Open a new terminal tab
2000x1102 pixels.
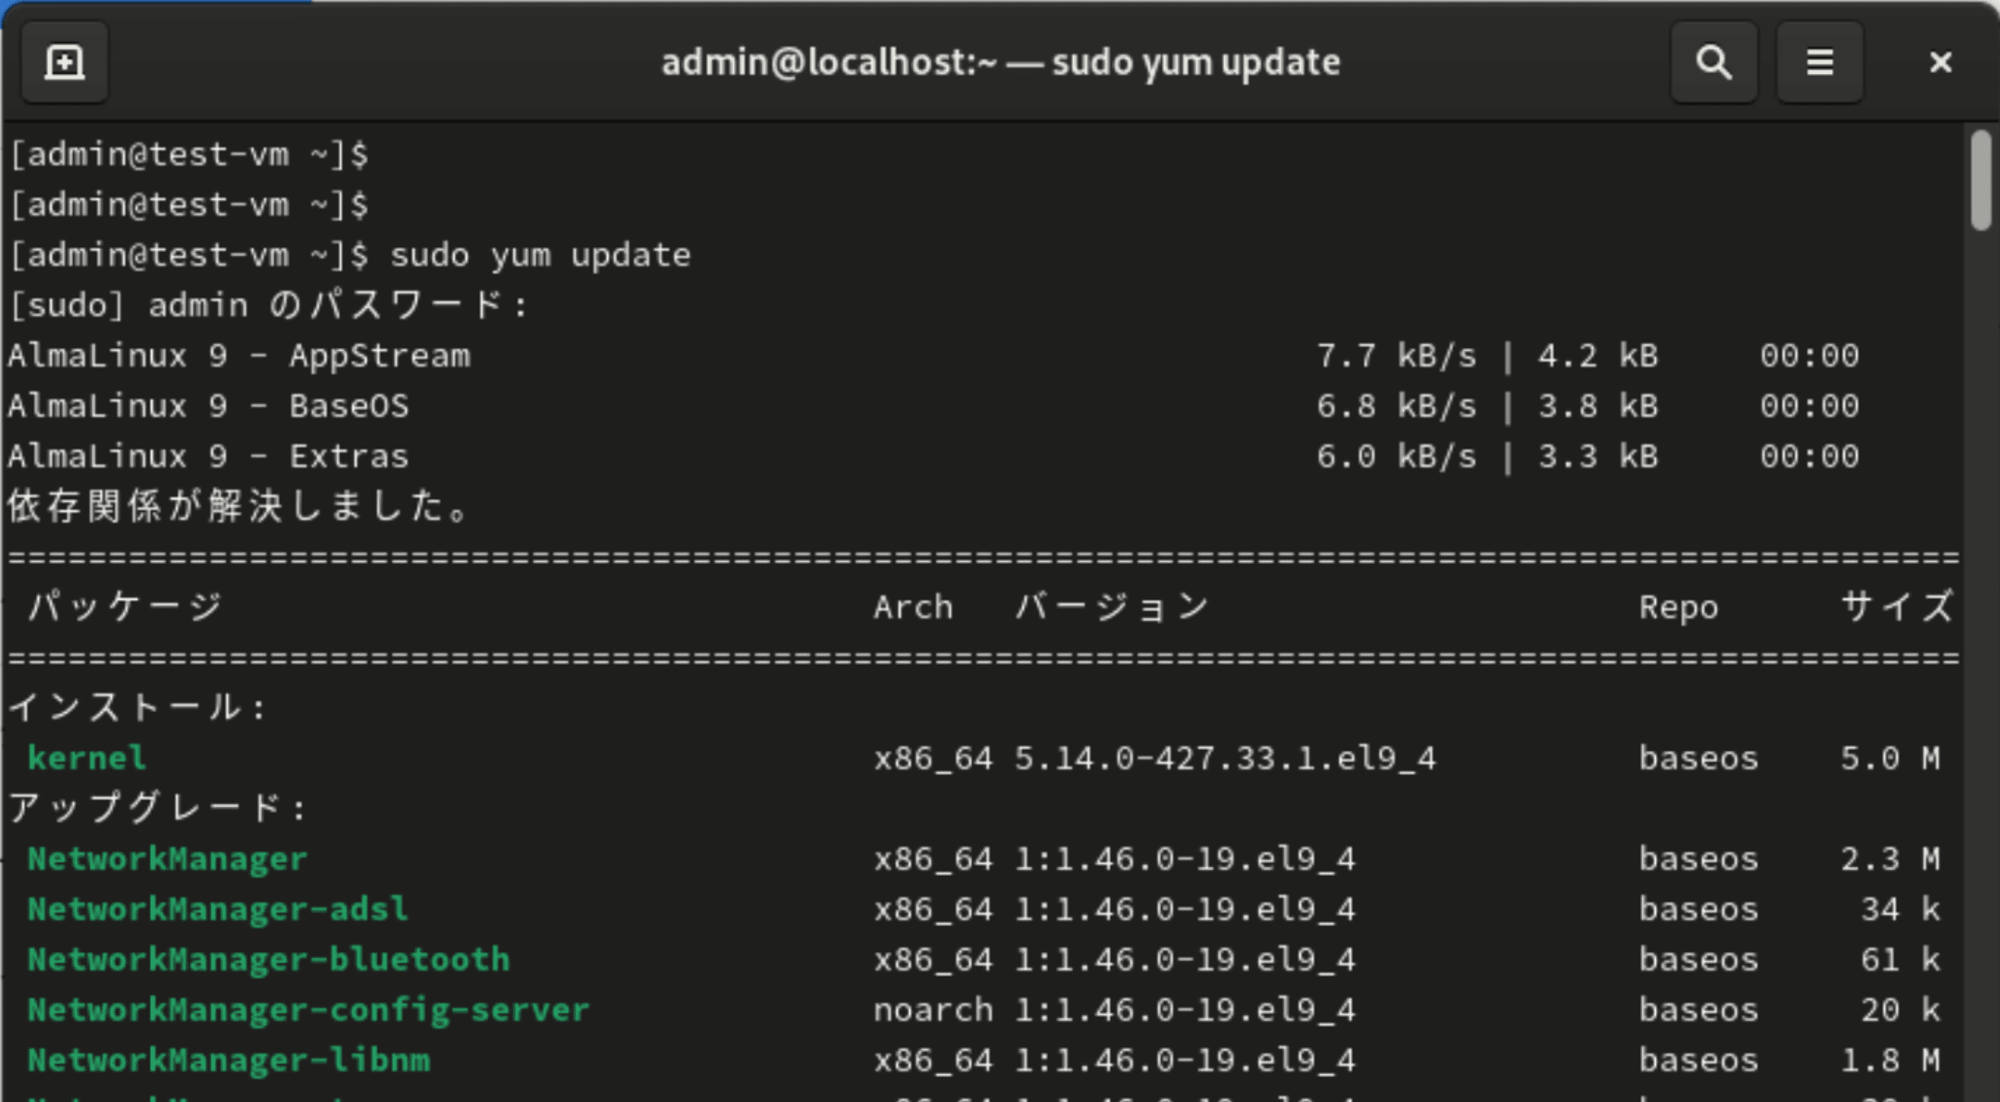tap(65, 62)
